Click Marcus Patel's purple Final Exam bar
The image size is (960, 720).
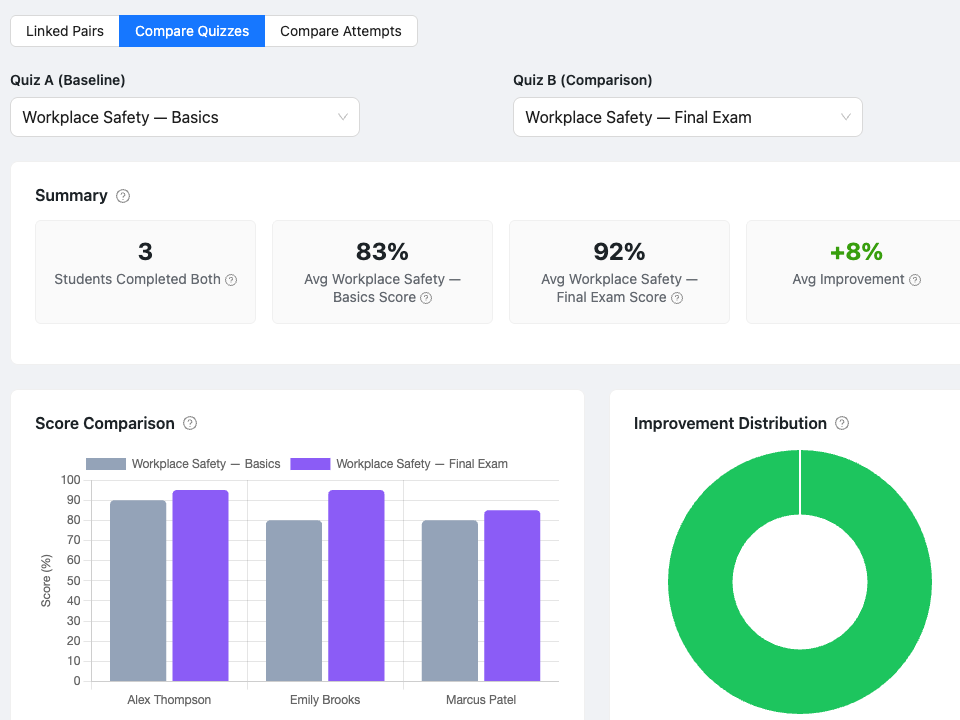tap(512, 596)
